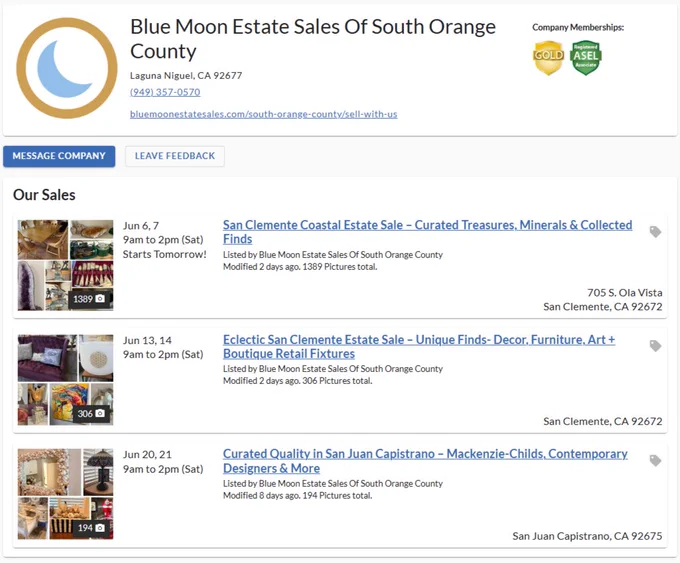Image resolution: width=680 pixels, height=563 pixels.
Task: Open Curated Quality in San Juan Capistrano listing
Action: [425, 461]
